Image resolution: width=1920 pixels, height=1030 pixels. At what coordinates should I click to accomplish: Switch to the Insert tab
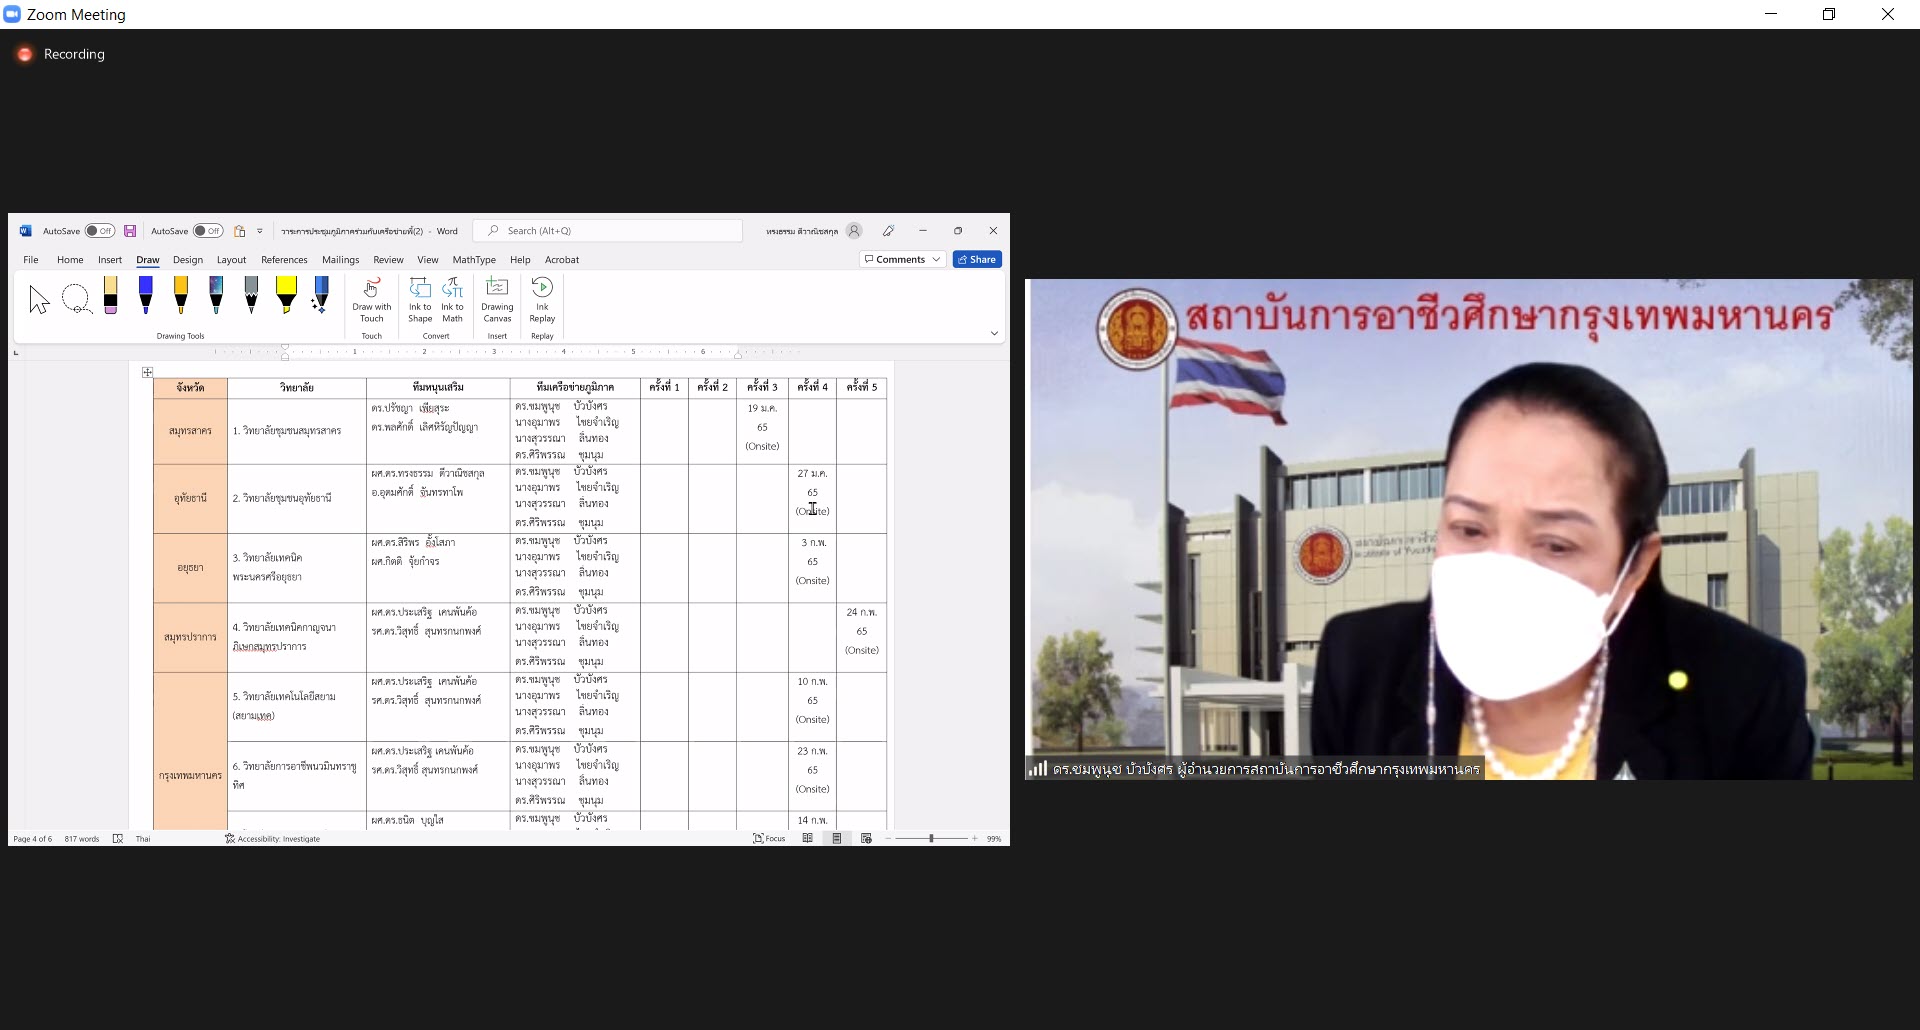[x=110, y=260]
